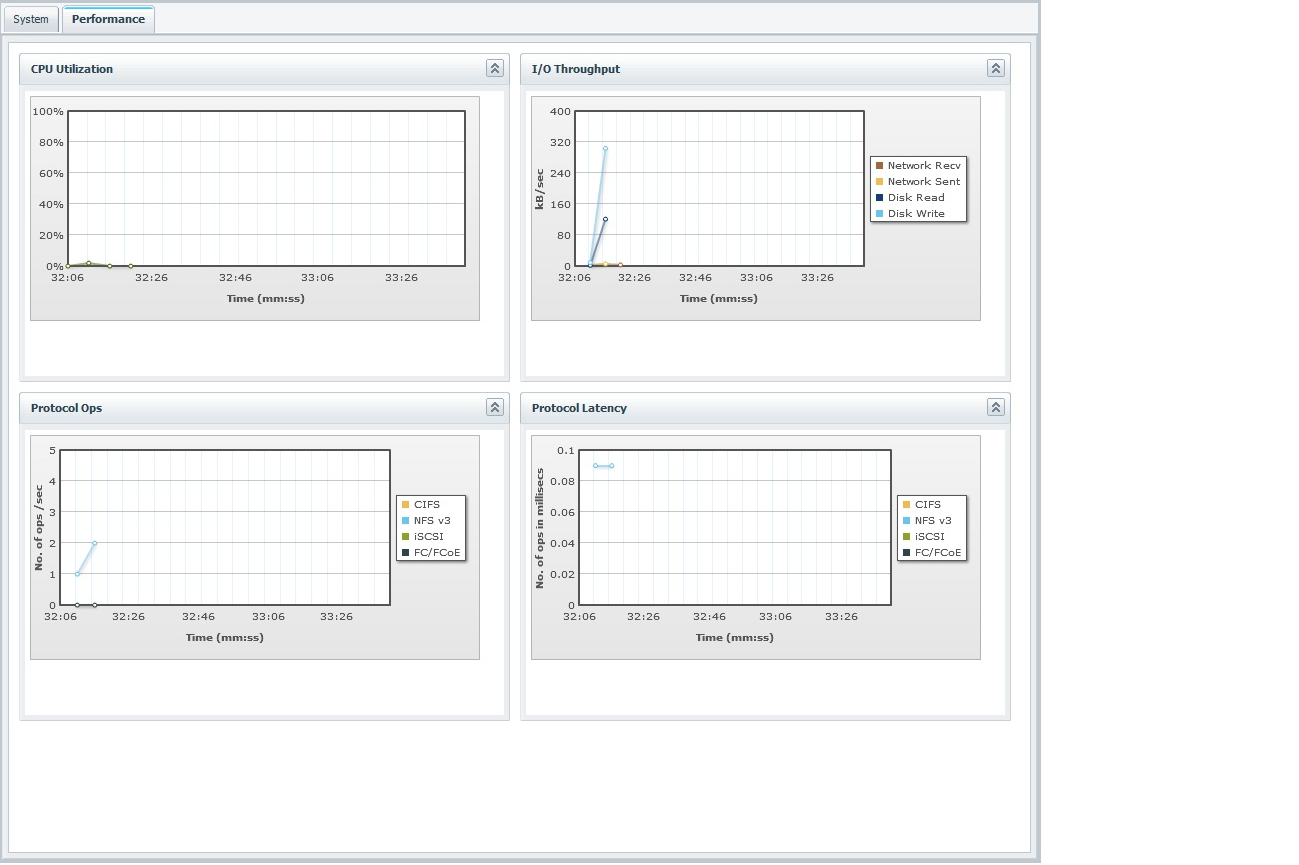
Task: Click iSCSI in Protocol Latency legend
Action: [928, 537]
